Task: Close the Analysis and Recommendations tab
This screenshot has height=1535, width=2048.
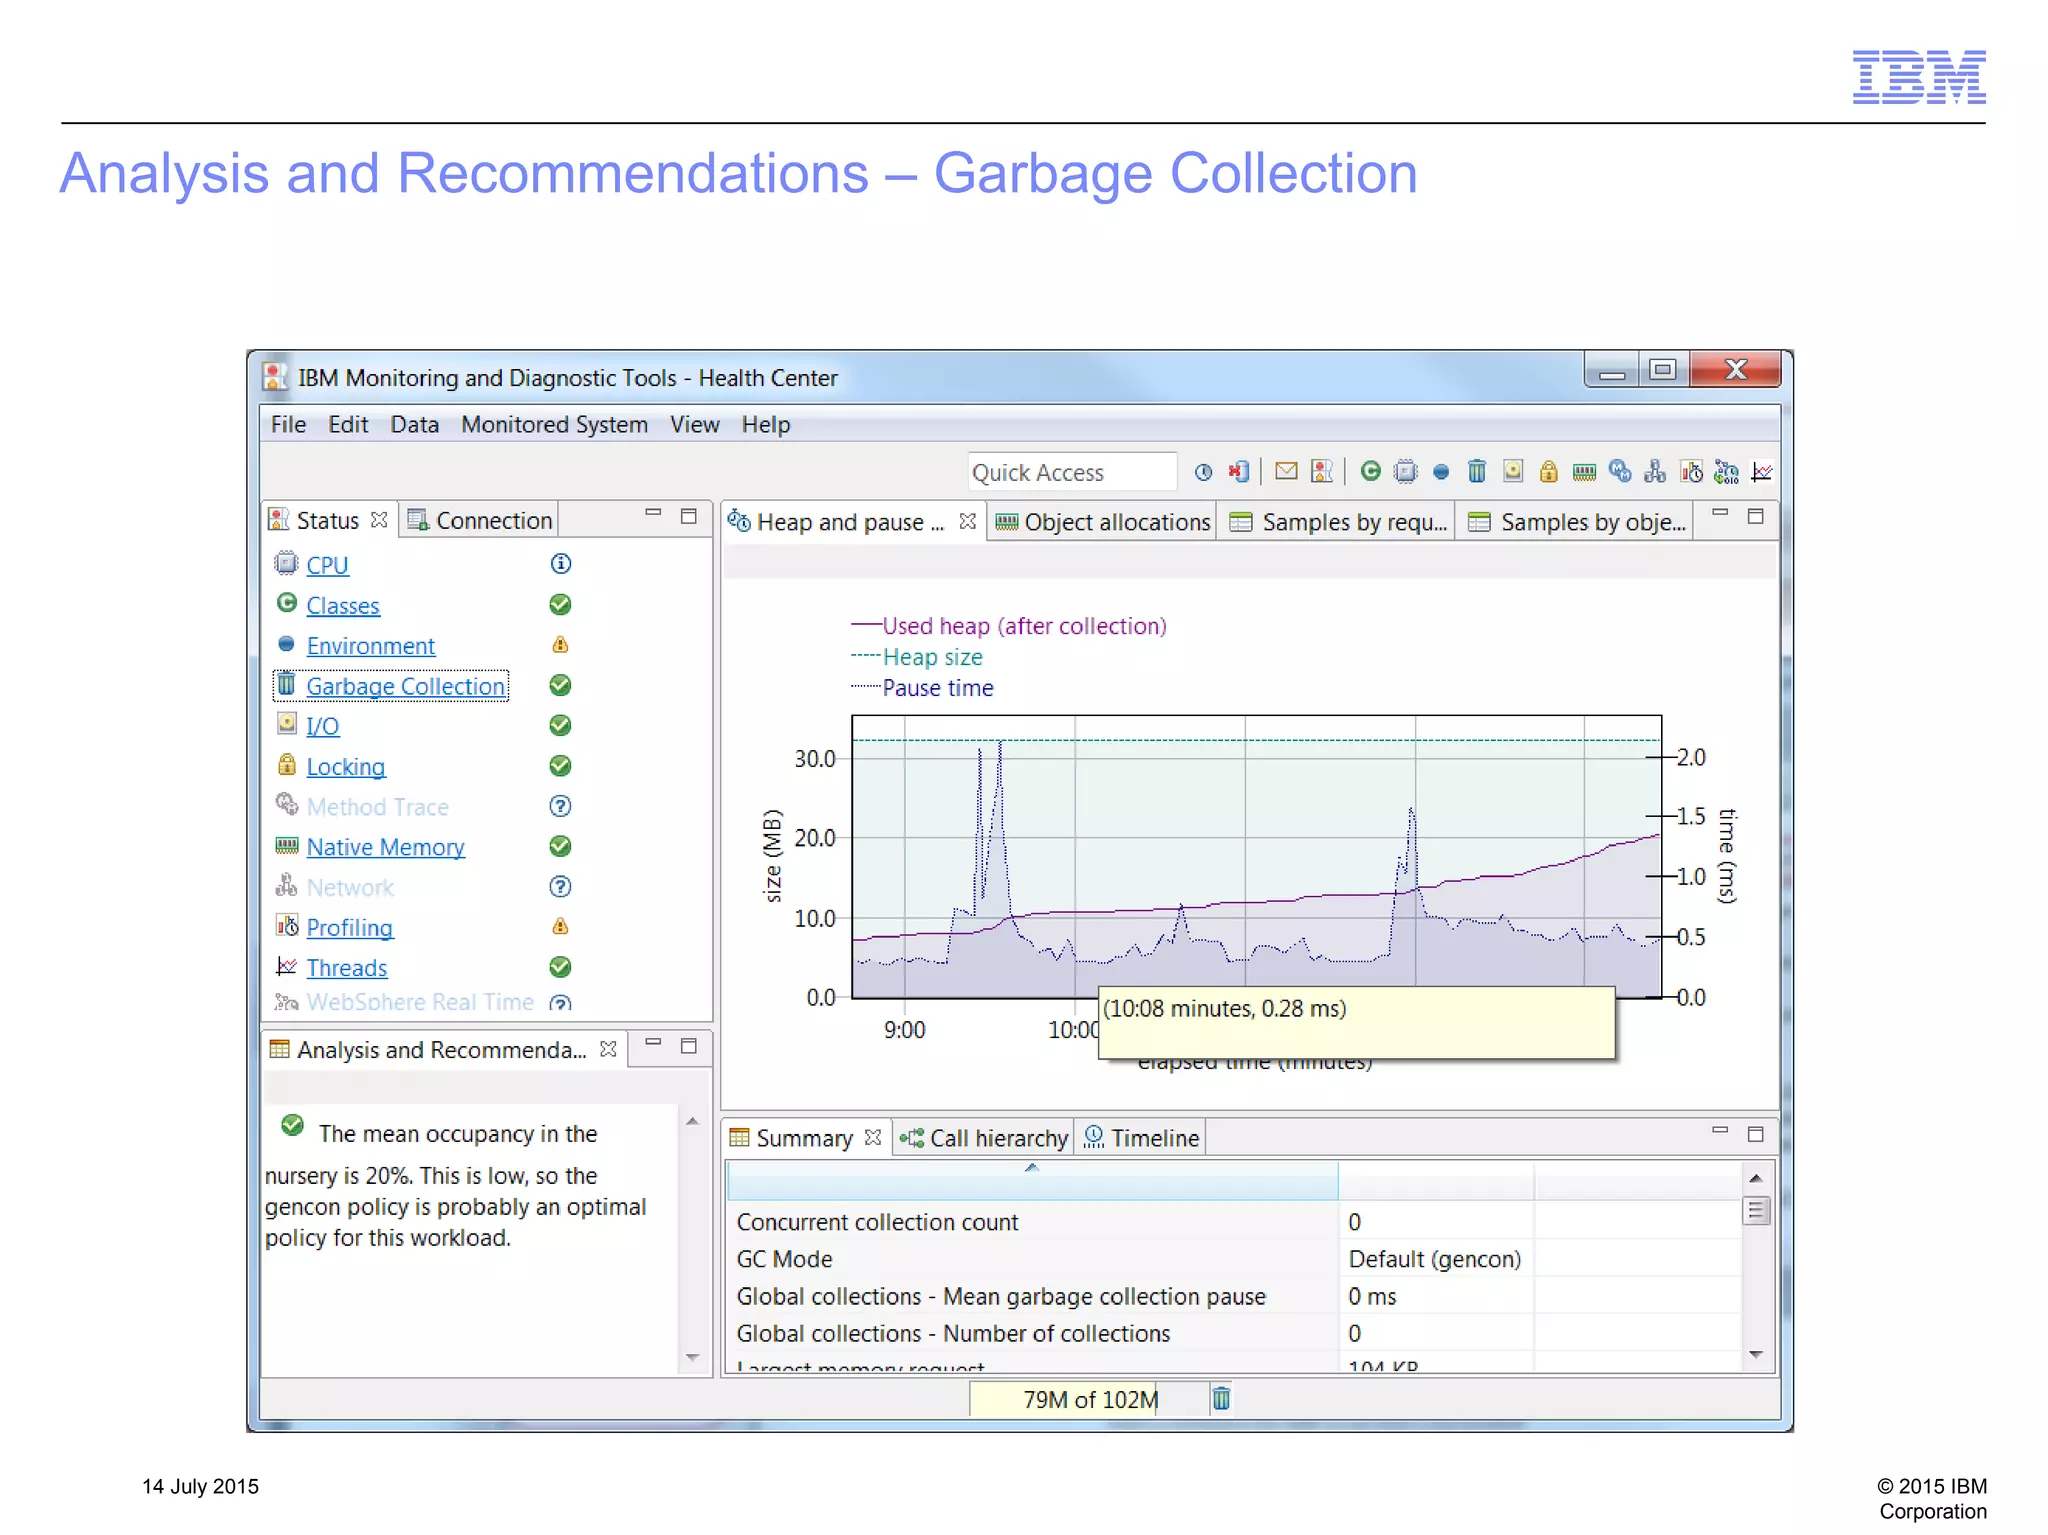Action: [x=608, y=1048]
